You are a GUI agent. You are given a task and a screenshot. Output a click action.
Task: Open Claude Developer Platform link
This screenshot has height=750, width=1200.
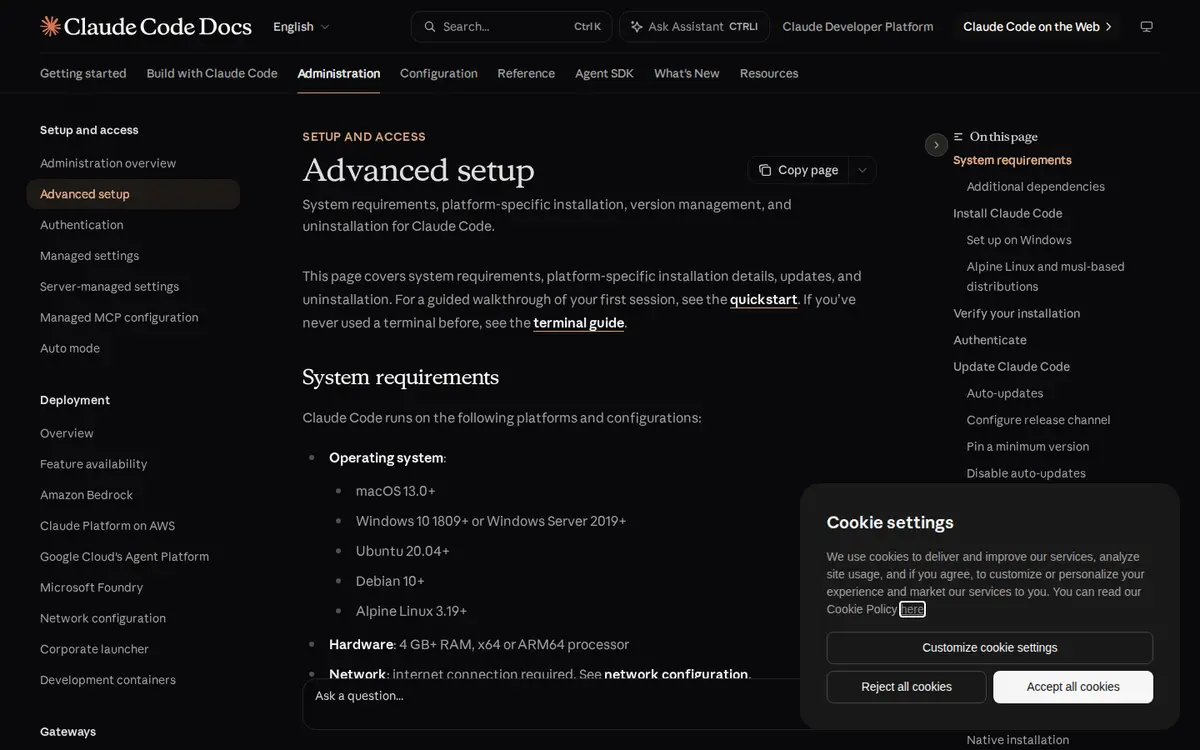click(x=858, y=27)
